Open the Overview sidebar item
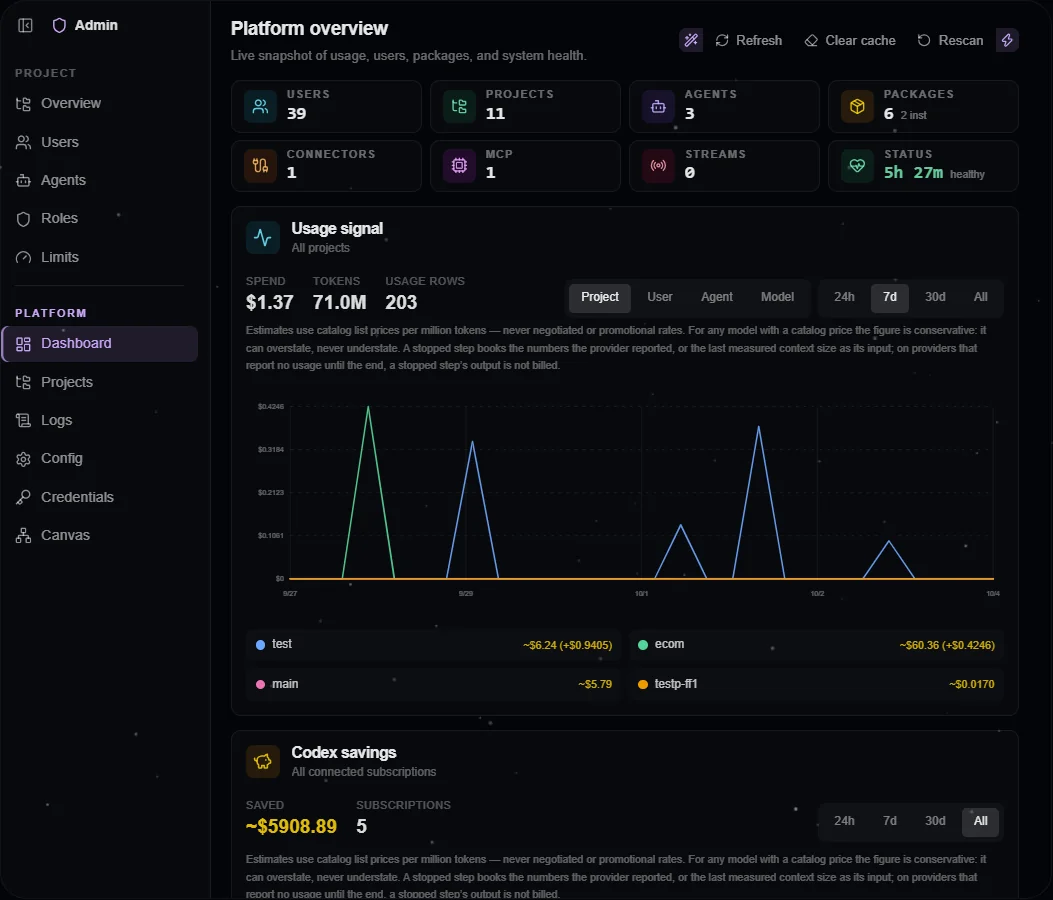This screenshot has height=900, width=1053. click(99, 103)
